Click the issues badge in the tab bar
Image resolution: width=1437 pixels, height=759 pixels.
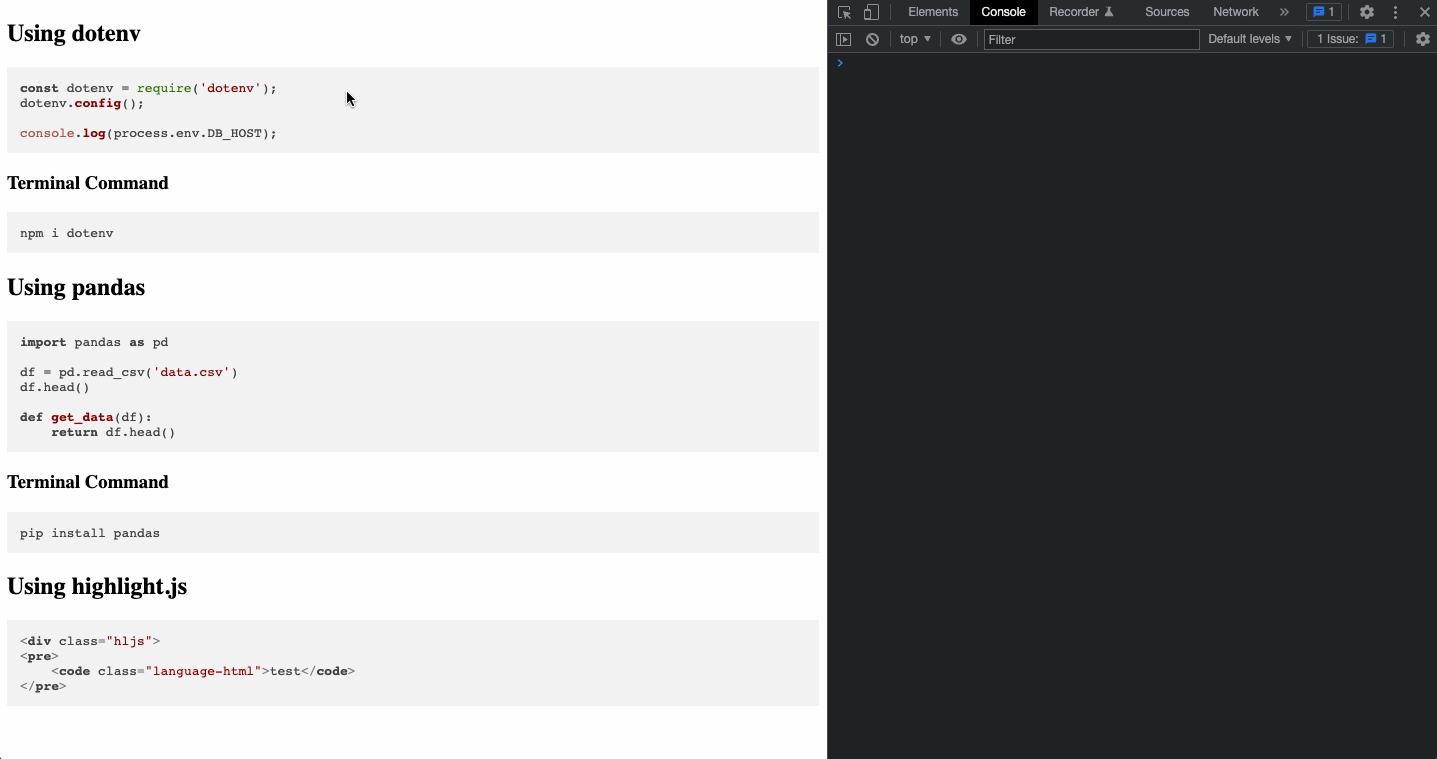[x=1323, y=12]
